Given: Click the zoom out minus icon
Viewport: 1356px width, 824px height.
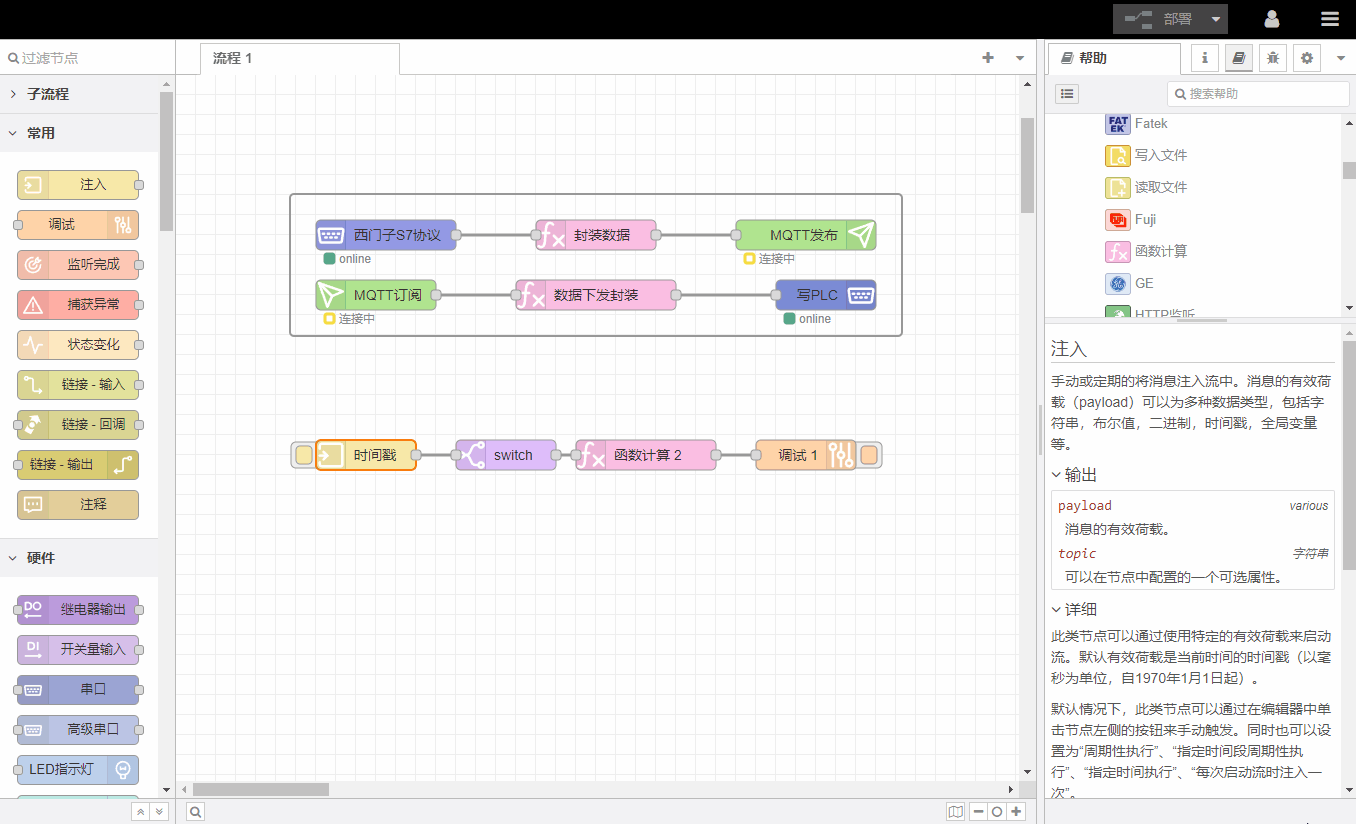Looking at the screenshot, I should tap(978, 812).
